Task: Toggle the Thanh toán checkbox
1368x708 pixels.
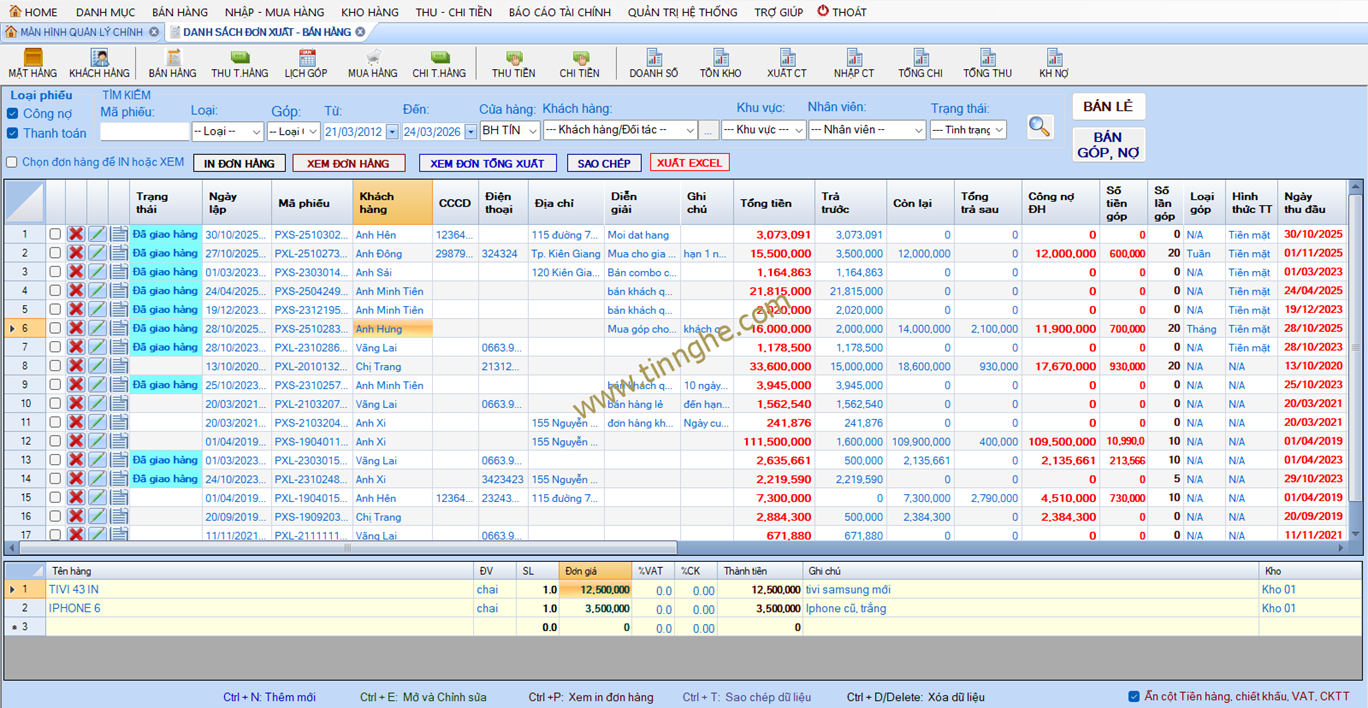Action: coord(13,133)
